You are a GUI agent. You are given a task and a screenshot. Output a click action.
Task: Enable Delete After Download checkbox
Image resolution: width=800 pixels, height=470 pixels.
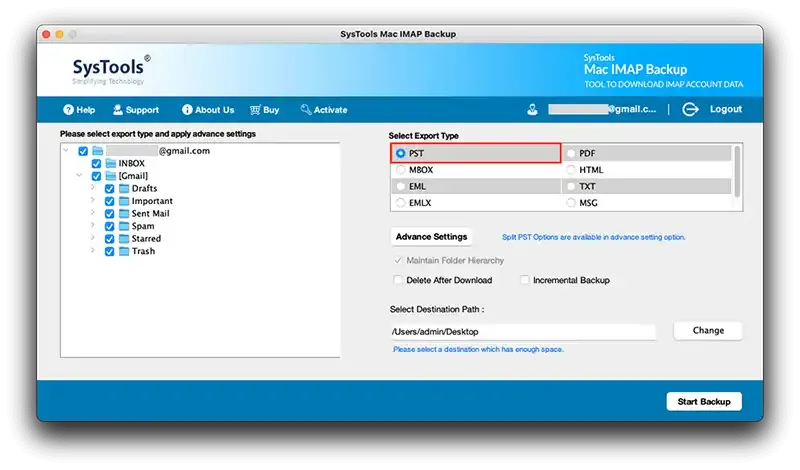397,280
